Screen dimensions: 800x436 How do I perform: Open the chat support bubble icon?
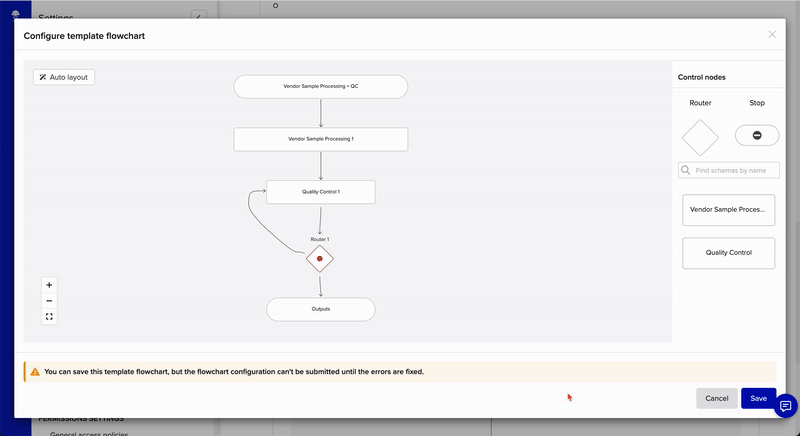785,406
